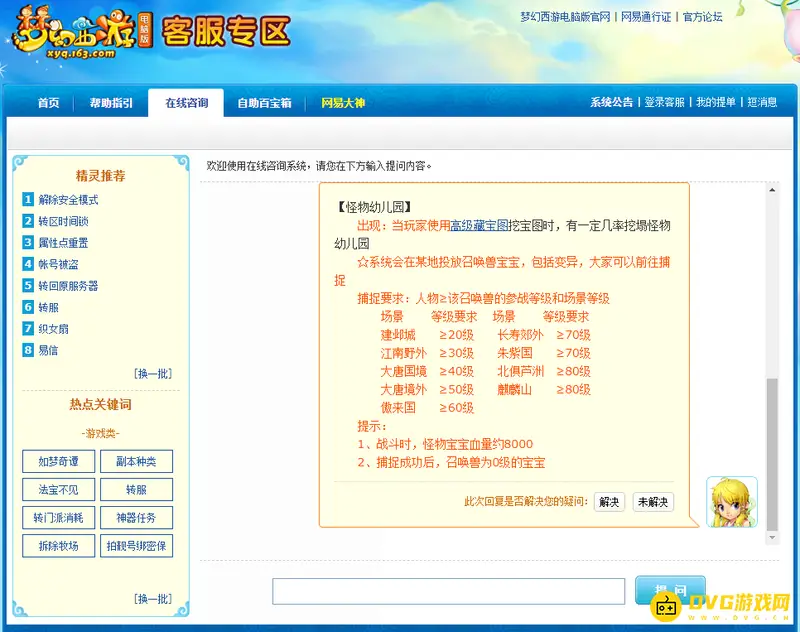This screenshot has height=632, width=800.
Task: Click the 神器任务 keyword button
Action: pyautogui.click(x=136, y=518)
